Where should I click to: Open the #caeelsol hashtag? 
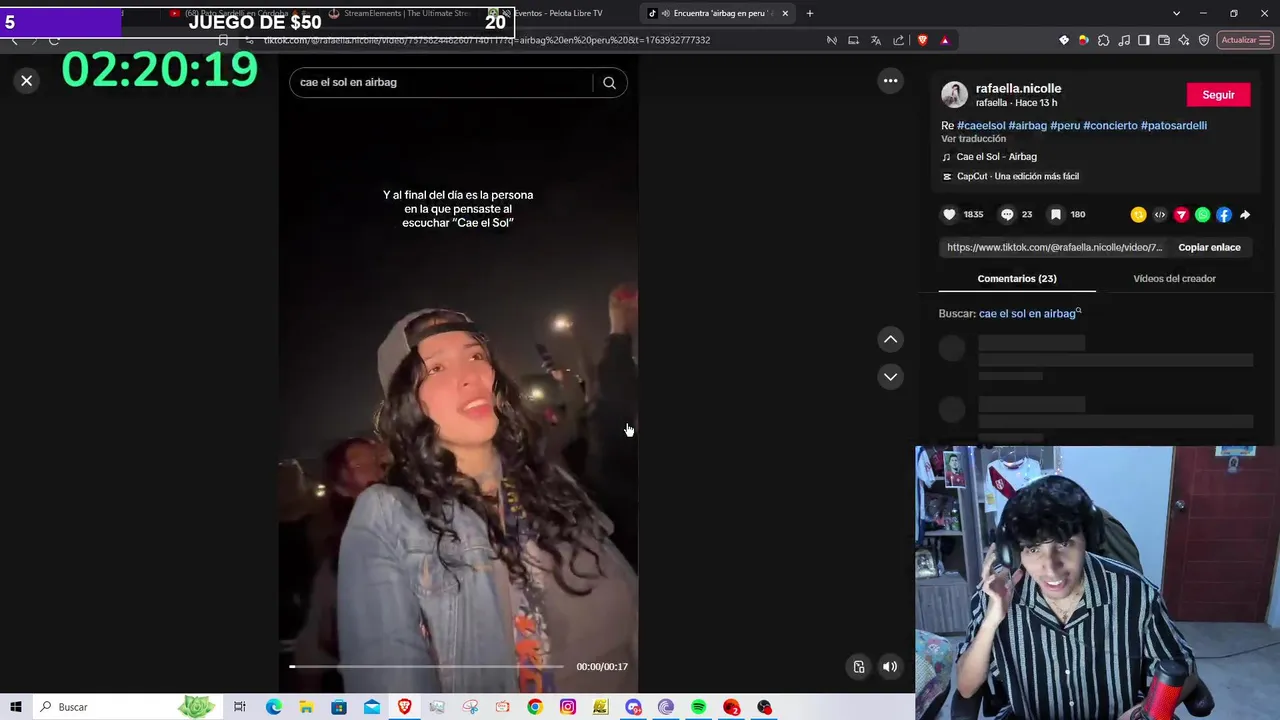click(981, 126)
